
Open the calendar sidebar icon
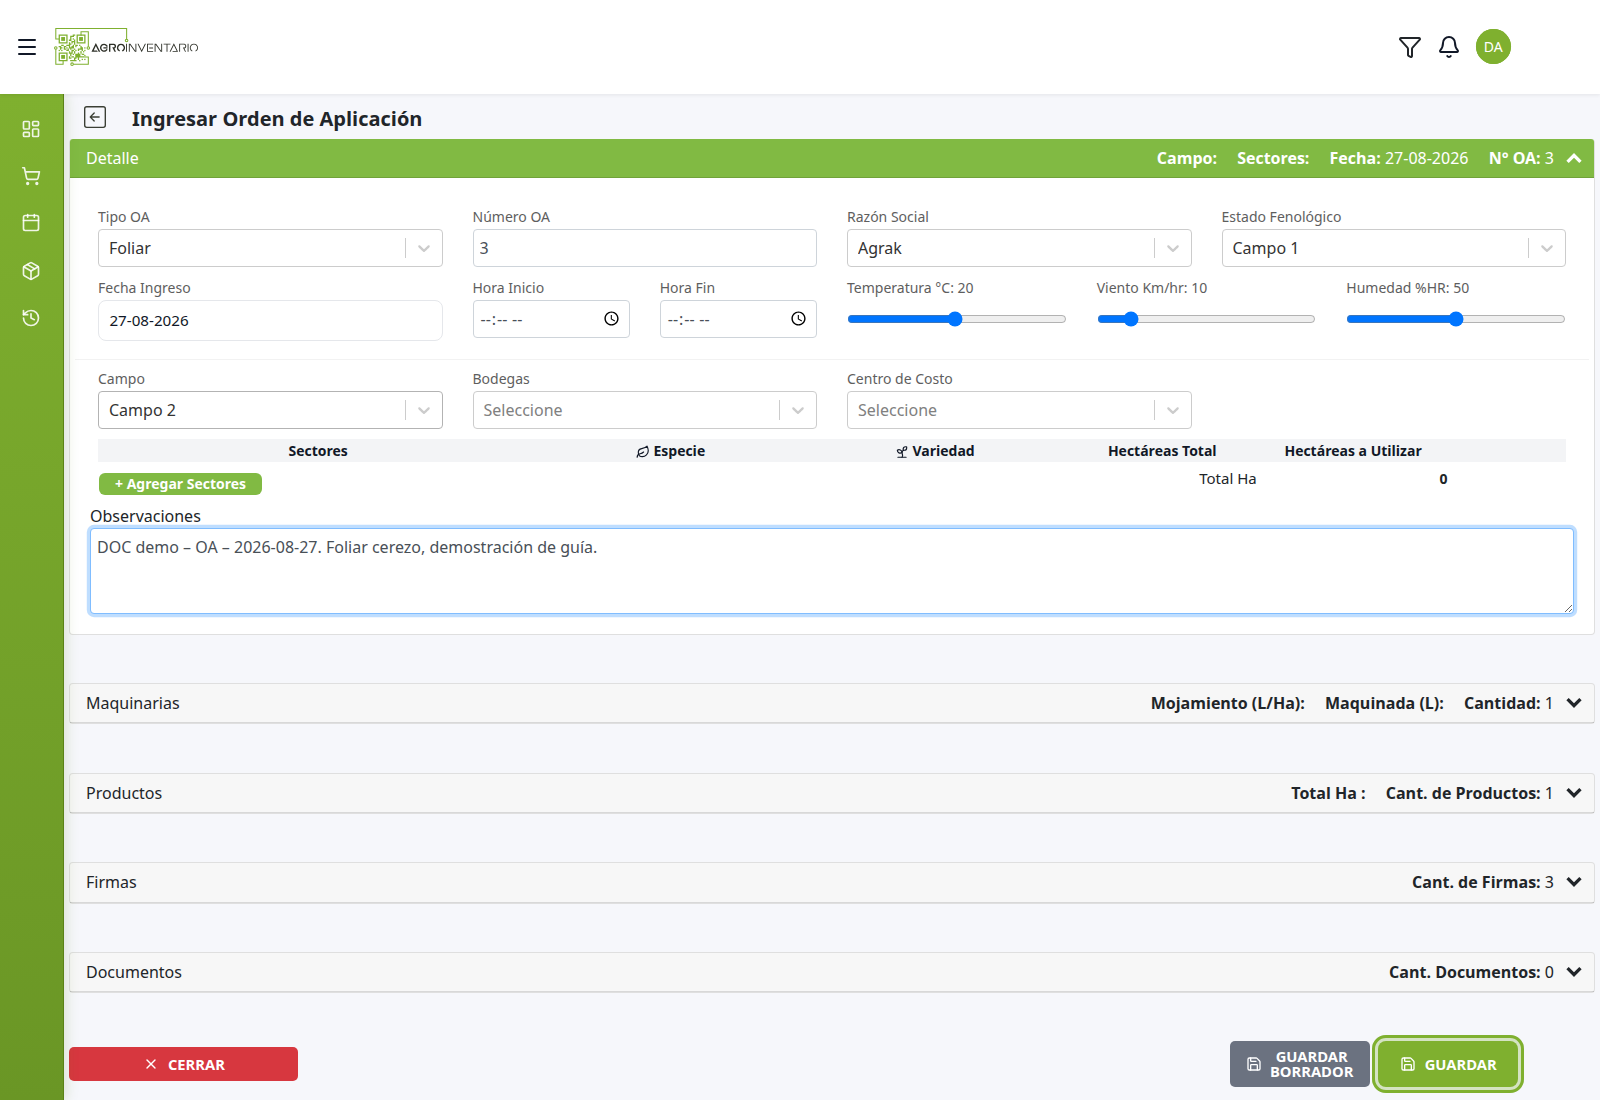point(31,223)
